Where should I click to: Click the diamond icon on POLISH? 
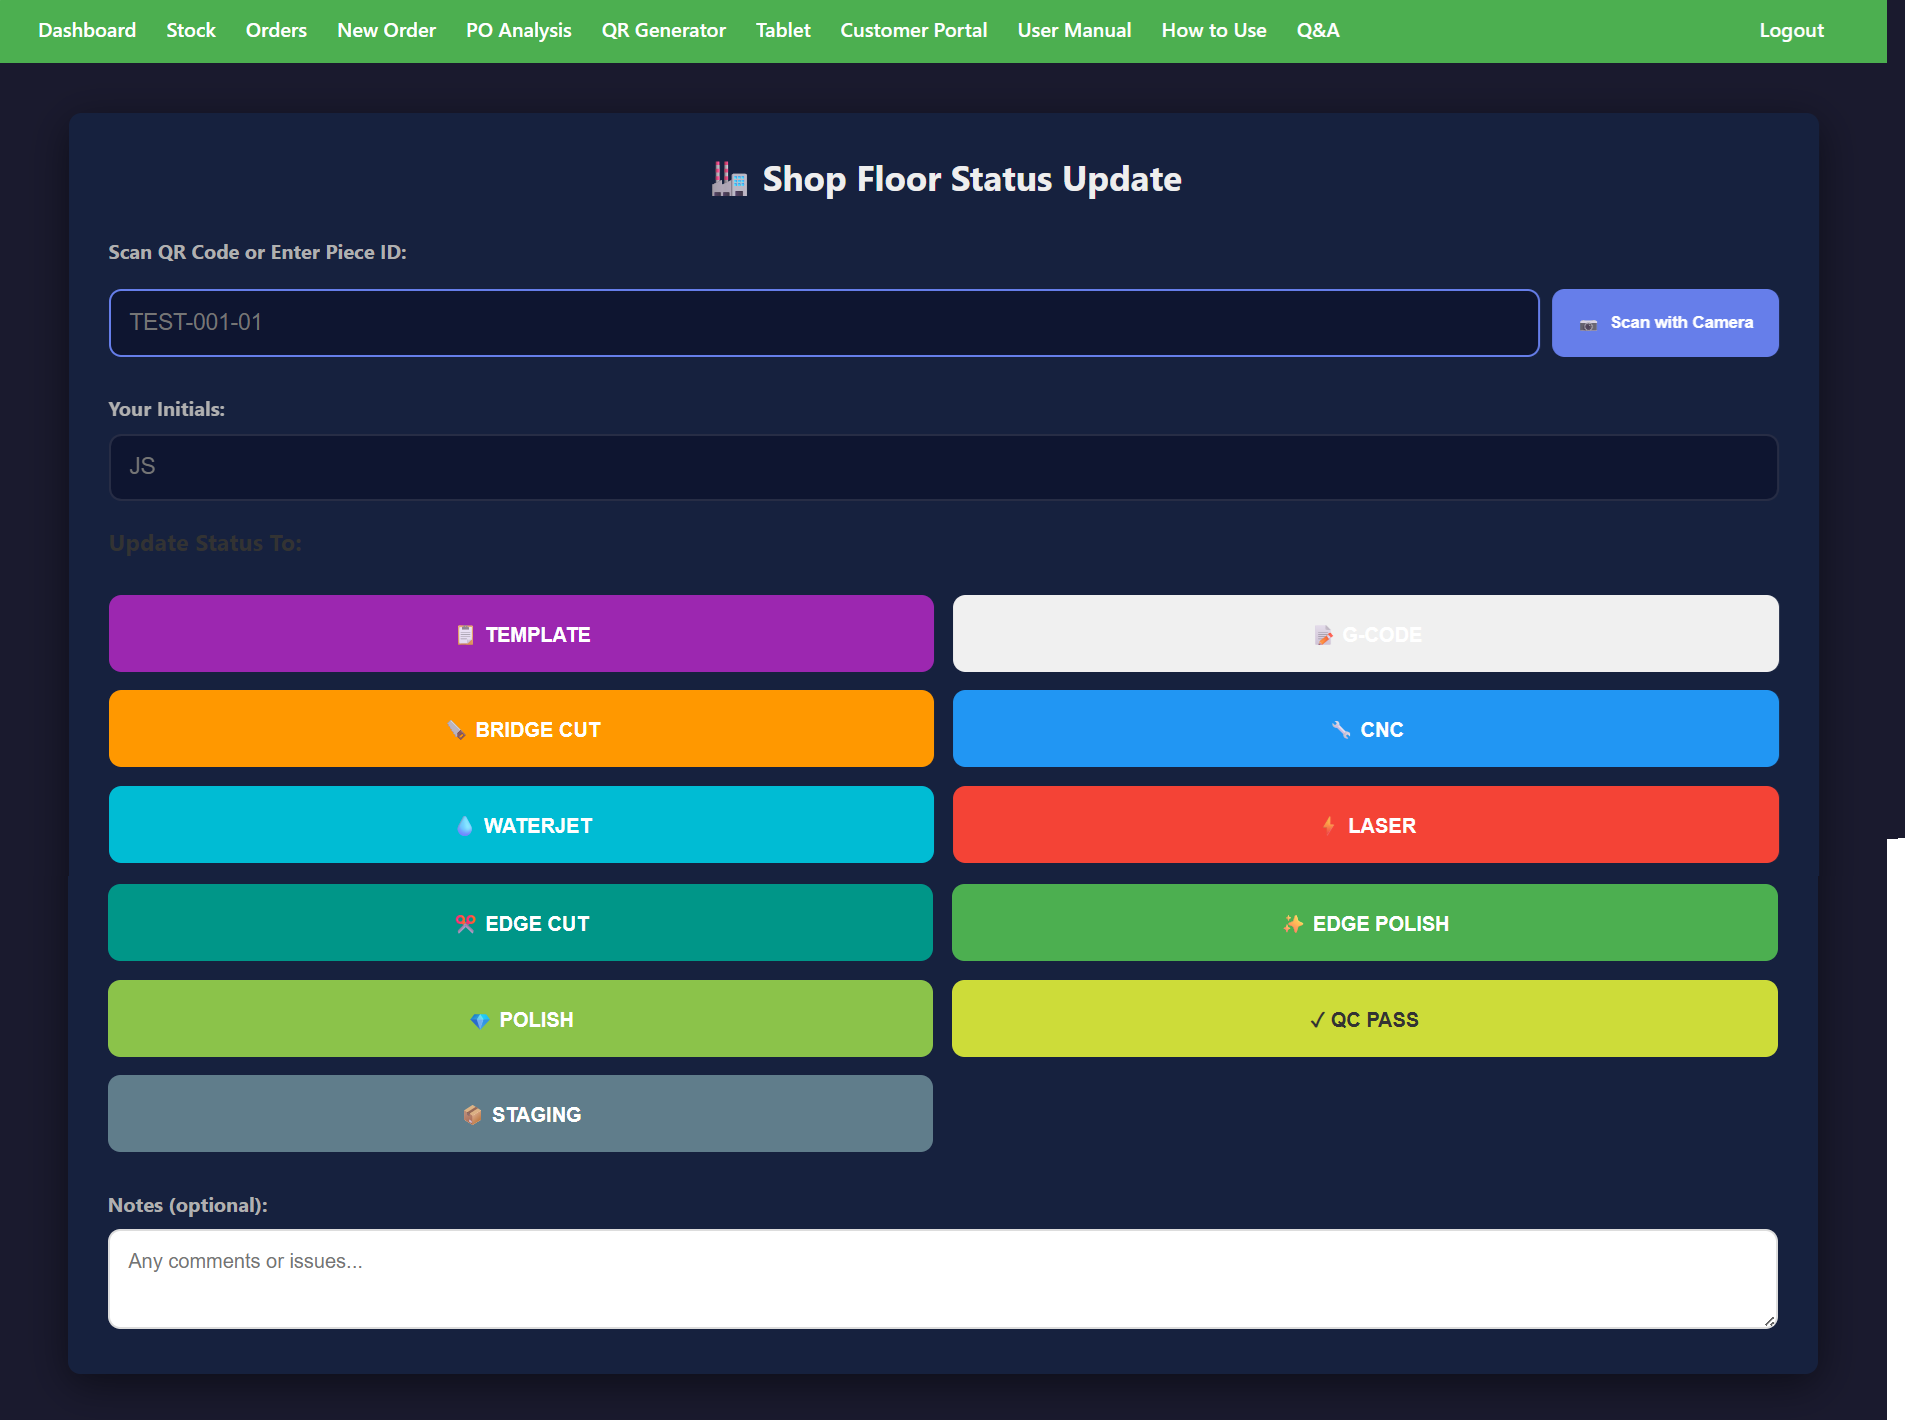tap(479, 1020)
